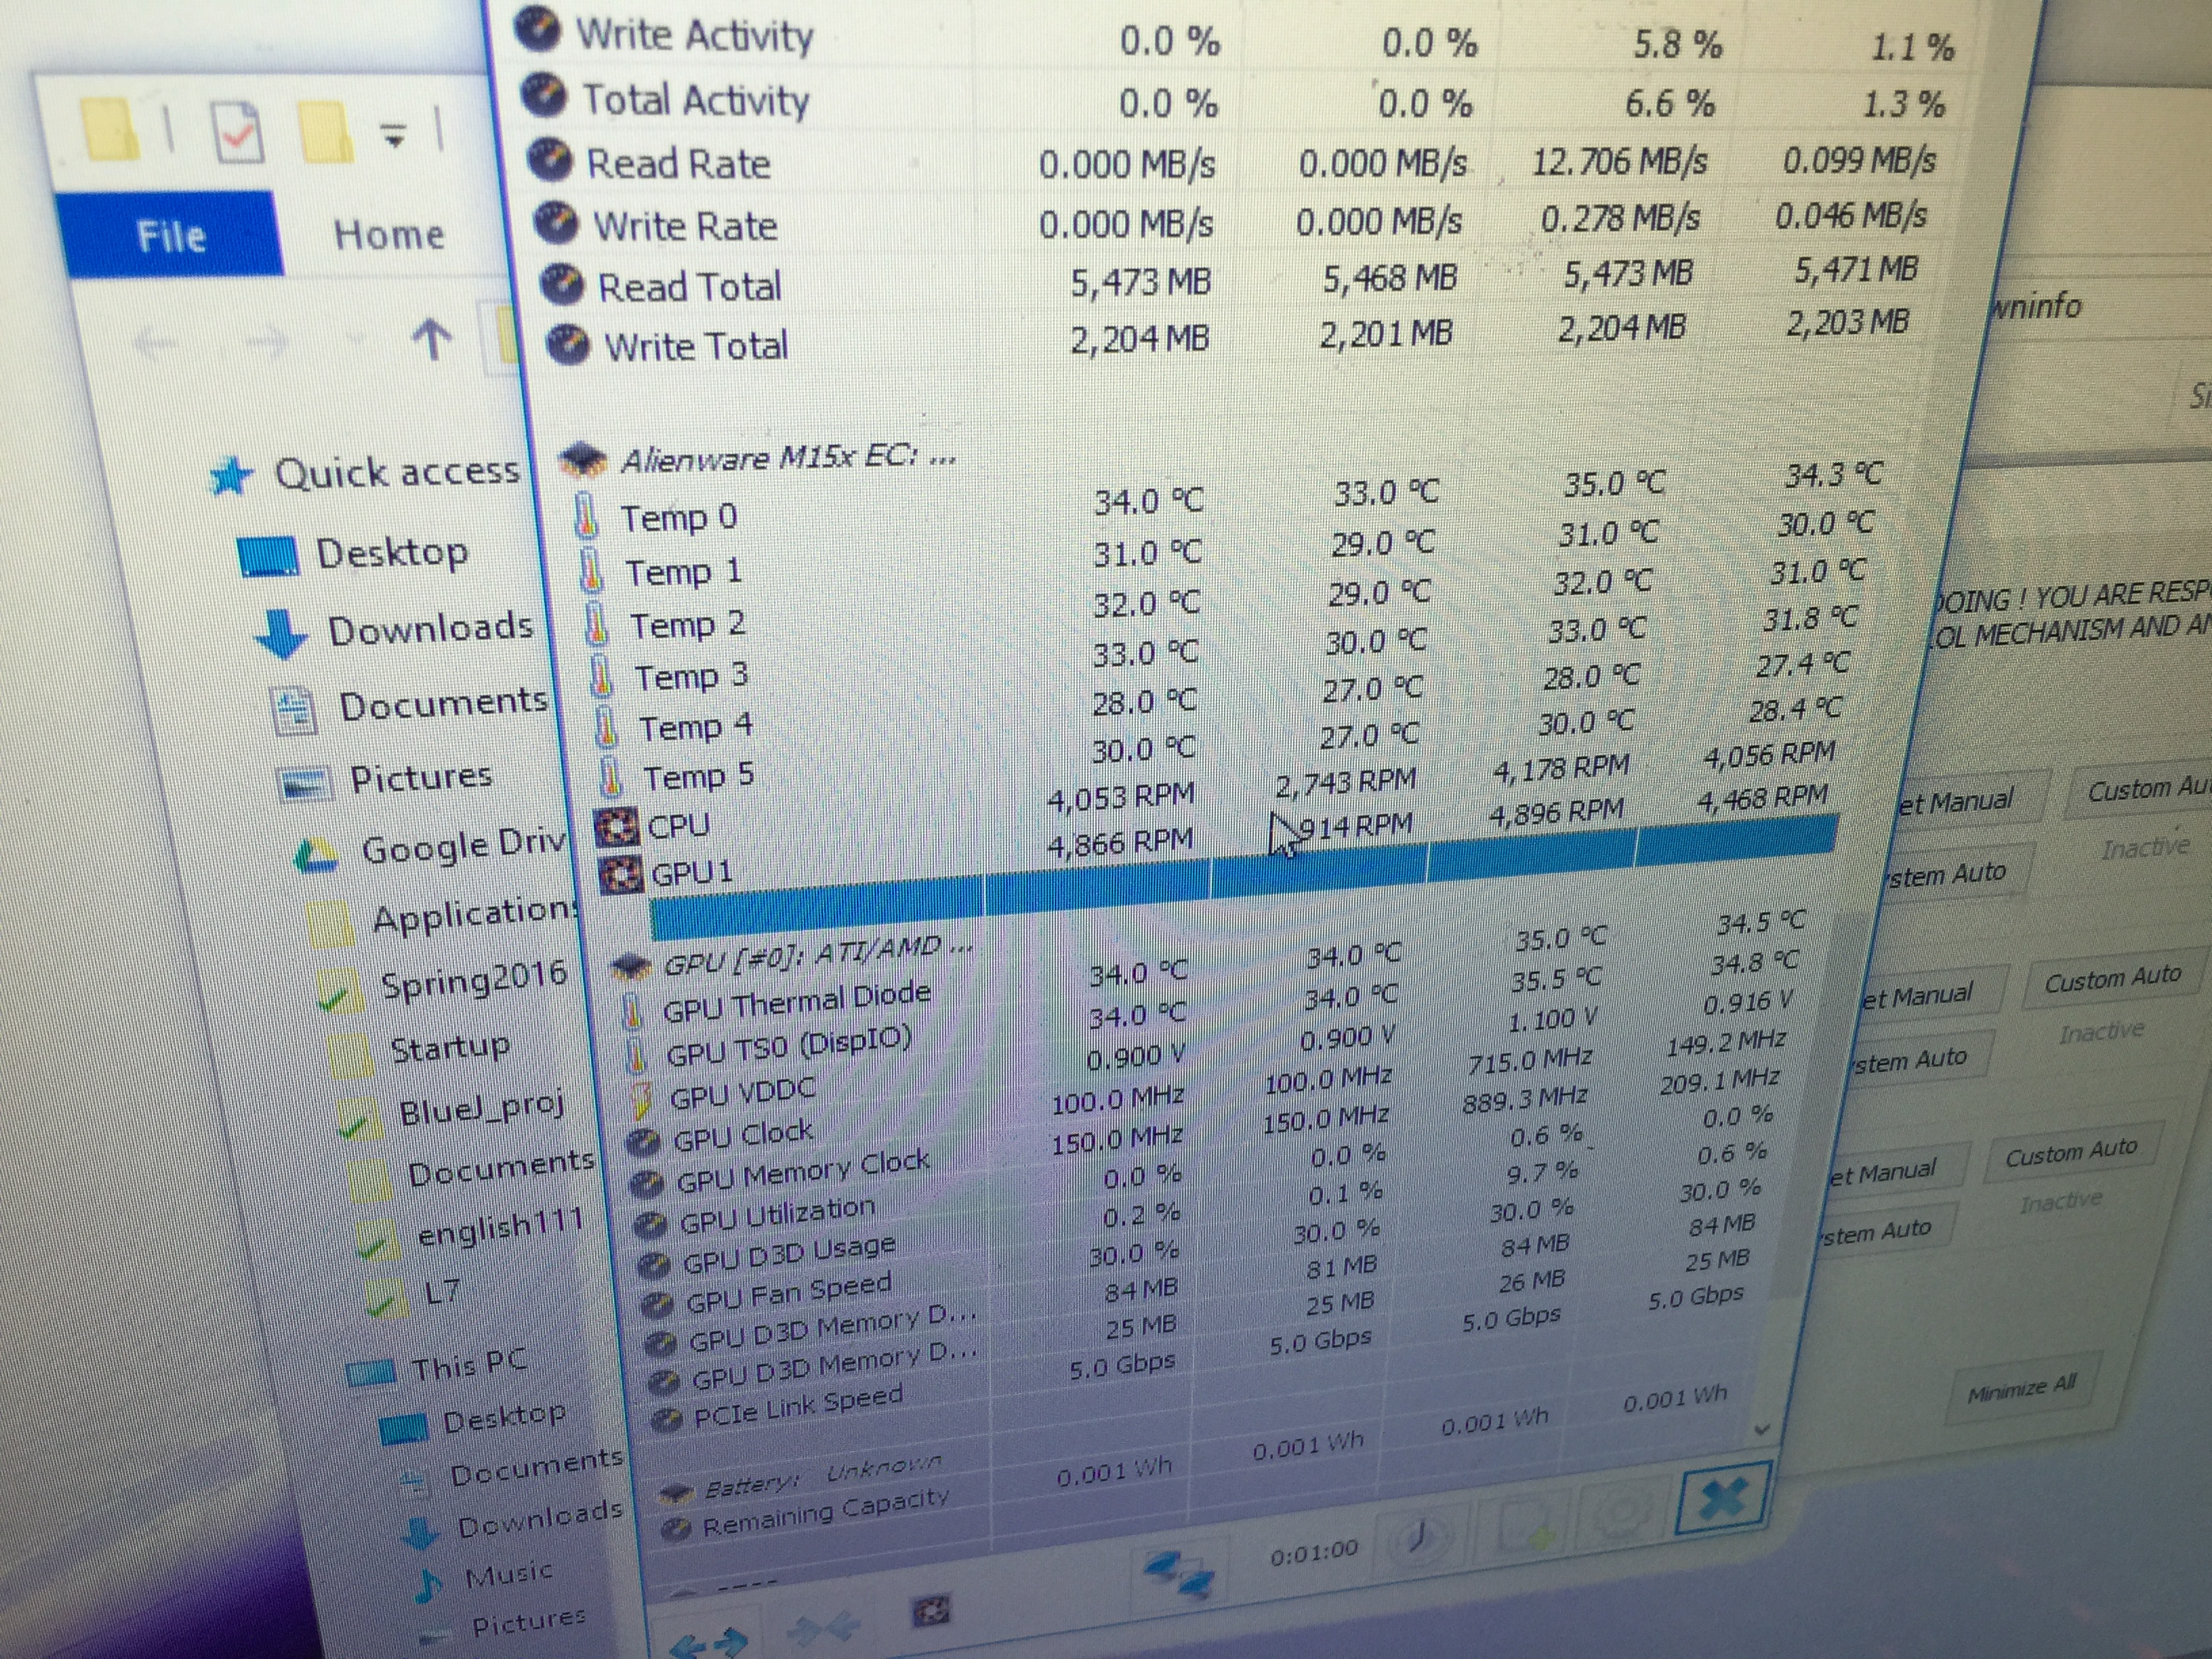Click the Temp 2 thermometer icon
This screenshot has height=1659, width=2212.
coord(596,624)
